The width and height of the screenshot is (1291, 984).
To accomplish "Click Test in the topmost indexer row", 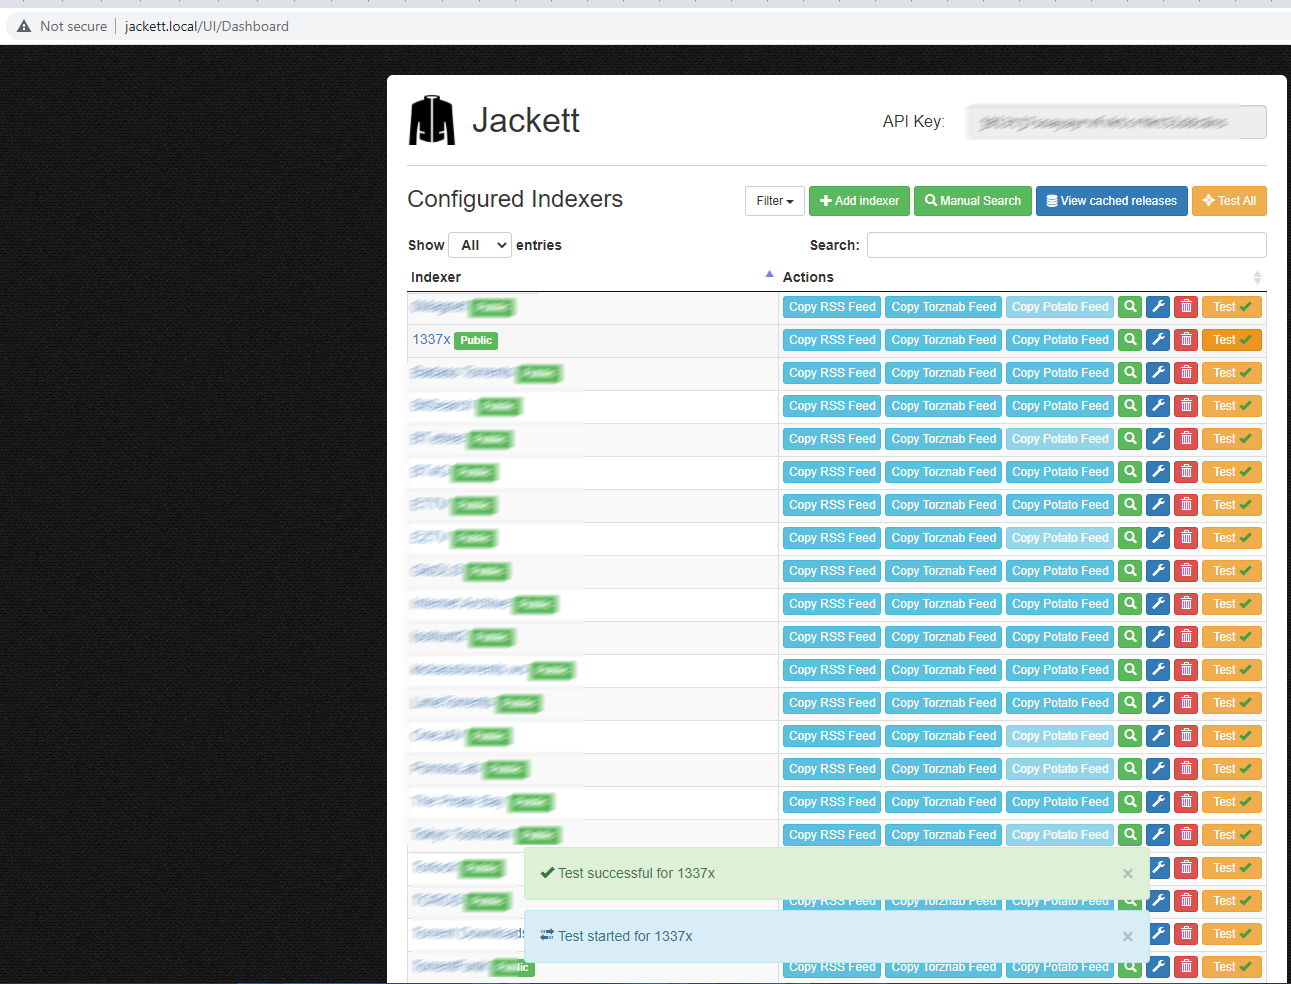I will (x=1232, y=307).
